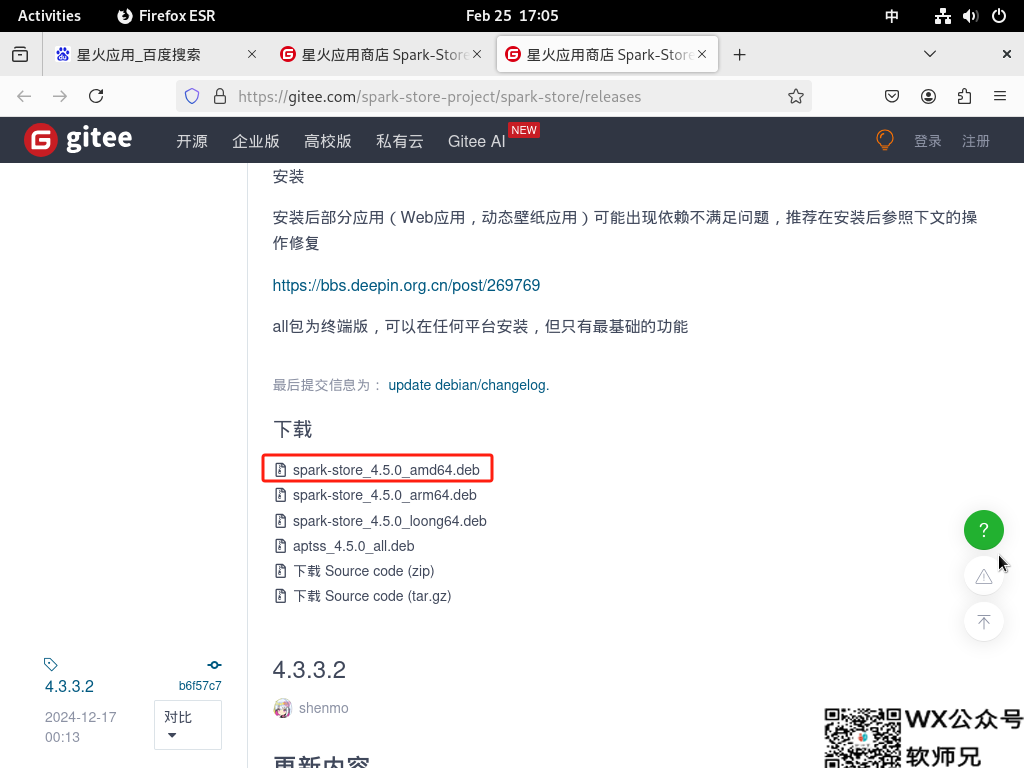Screen dimensions: 1024x768
Task: Download spark-store_4.5.0_loong64.deb
Action: pos(389,521)
